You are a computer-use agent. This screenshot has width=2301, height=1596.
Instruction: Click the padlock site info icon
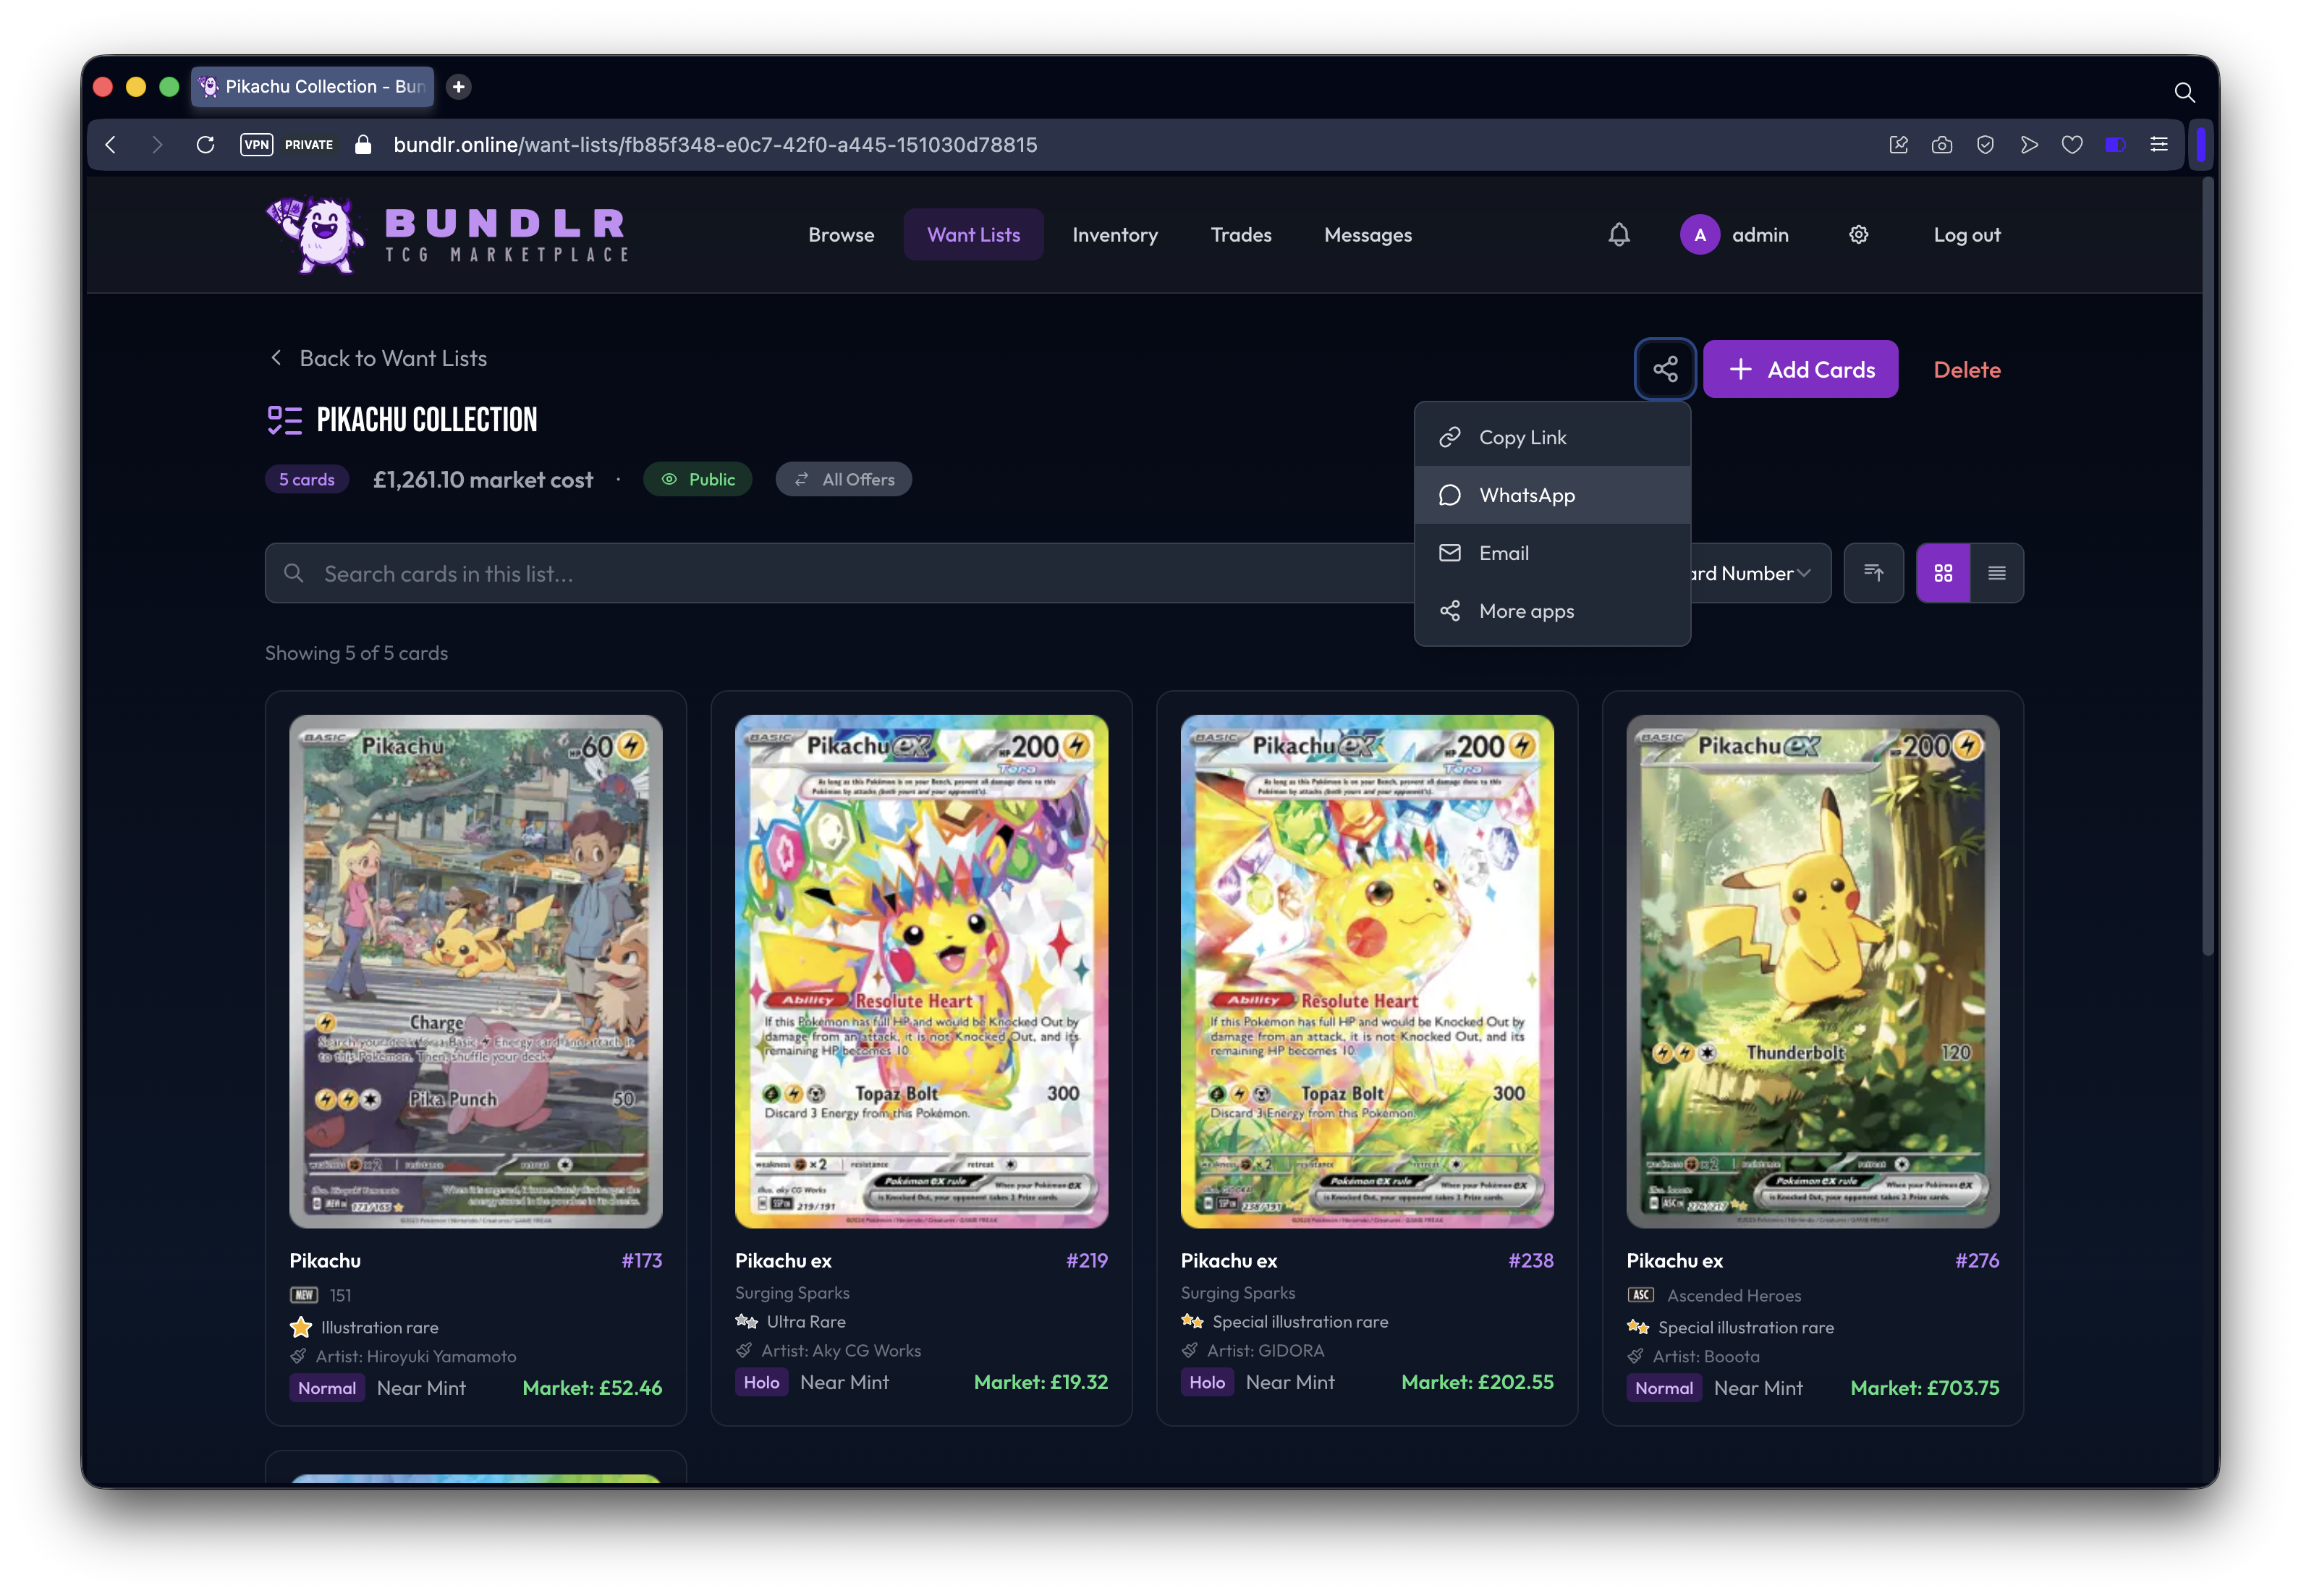pyautogui.click(x=364, y=145)
